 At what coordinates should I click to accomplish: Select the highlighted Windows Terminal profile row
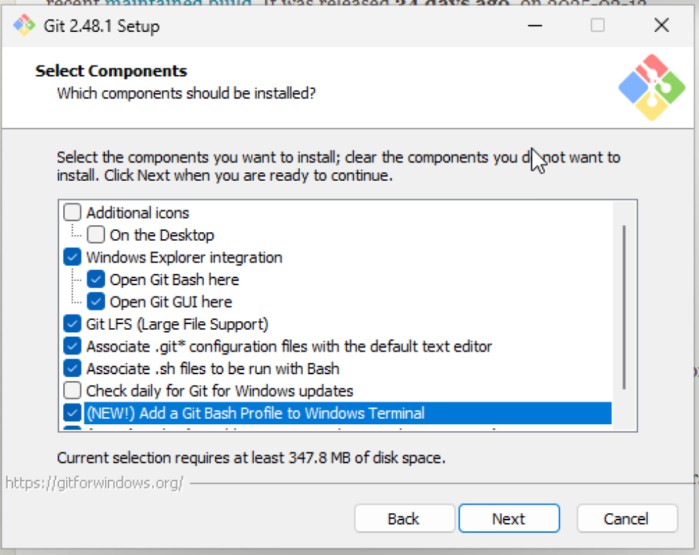(348, 413)
